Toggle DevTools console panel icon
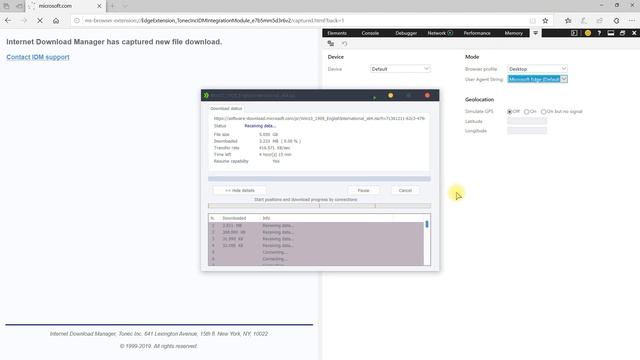 pyautogui.click(x=574, y=33)
